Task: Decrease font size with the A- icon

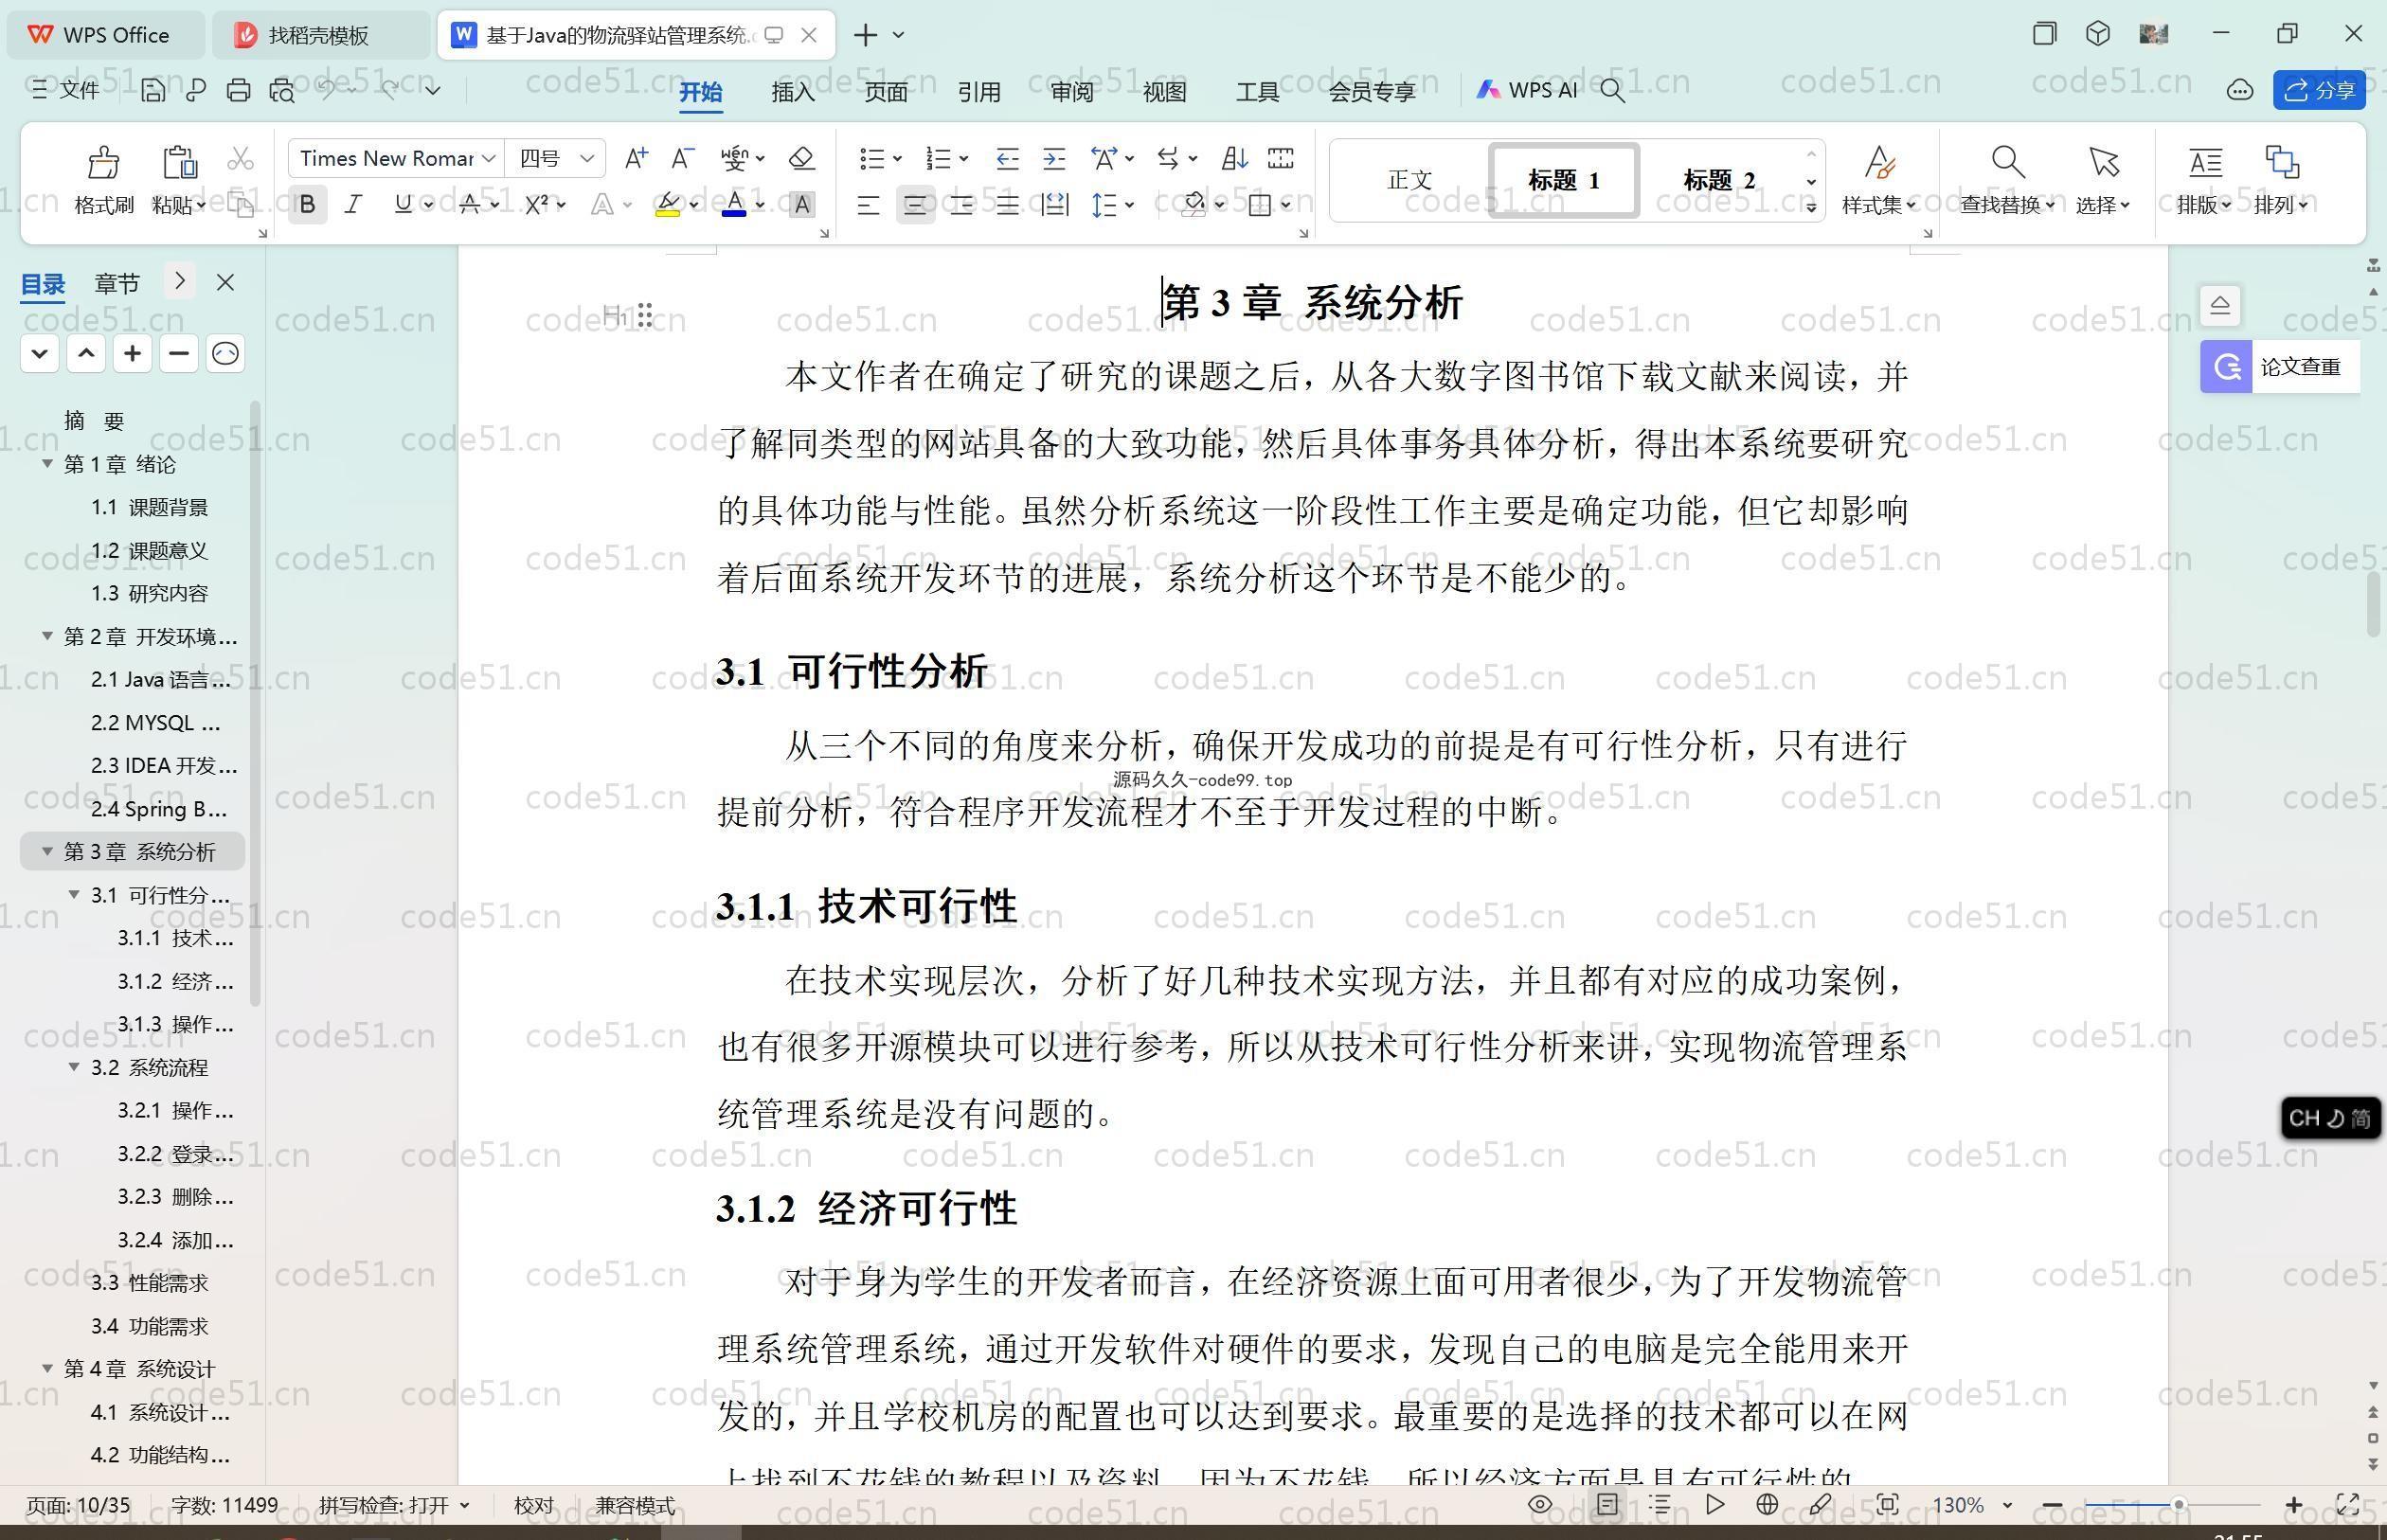Action: (682, 158)
